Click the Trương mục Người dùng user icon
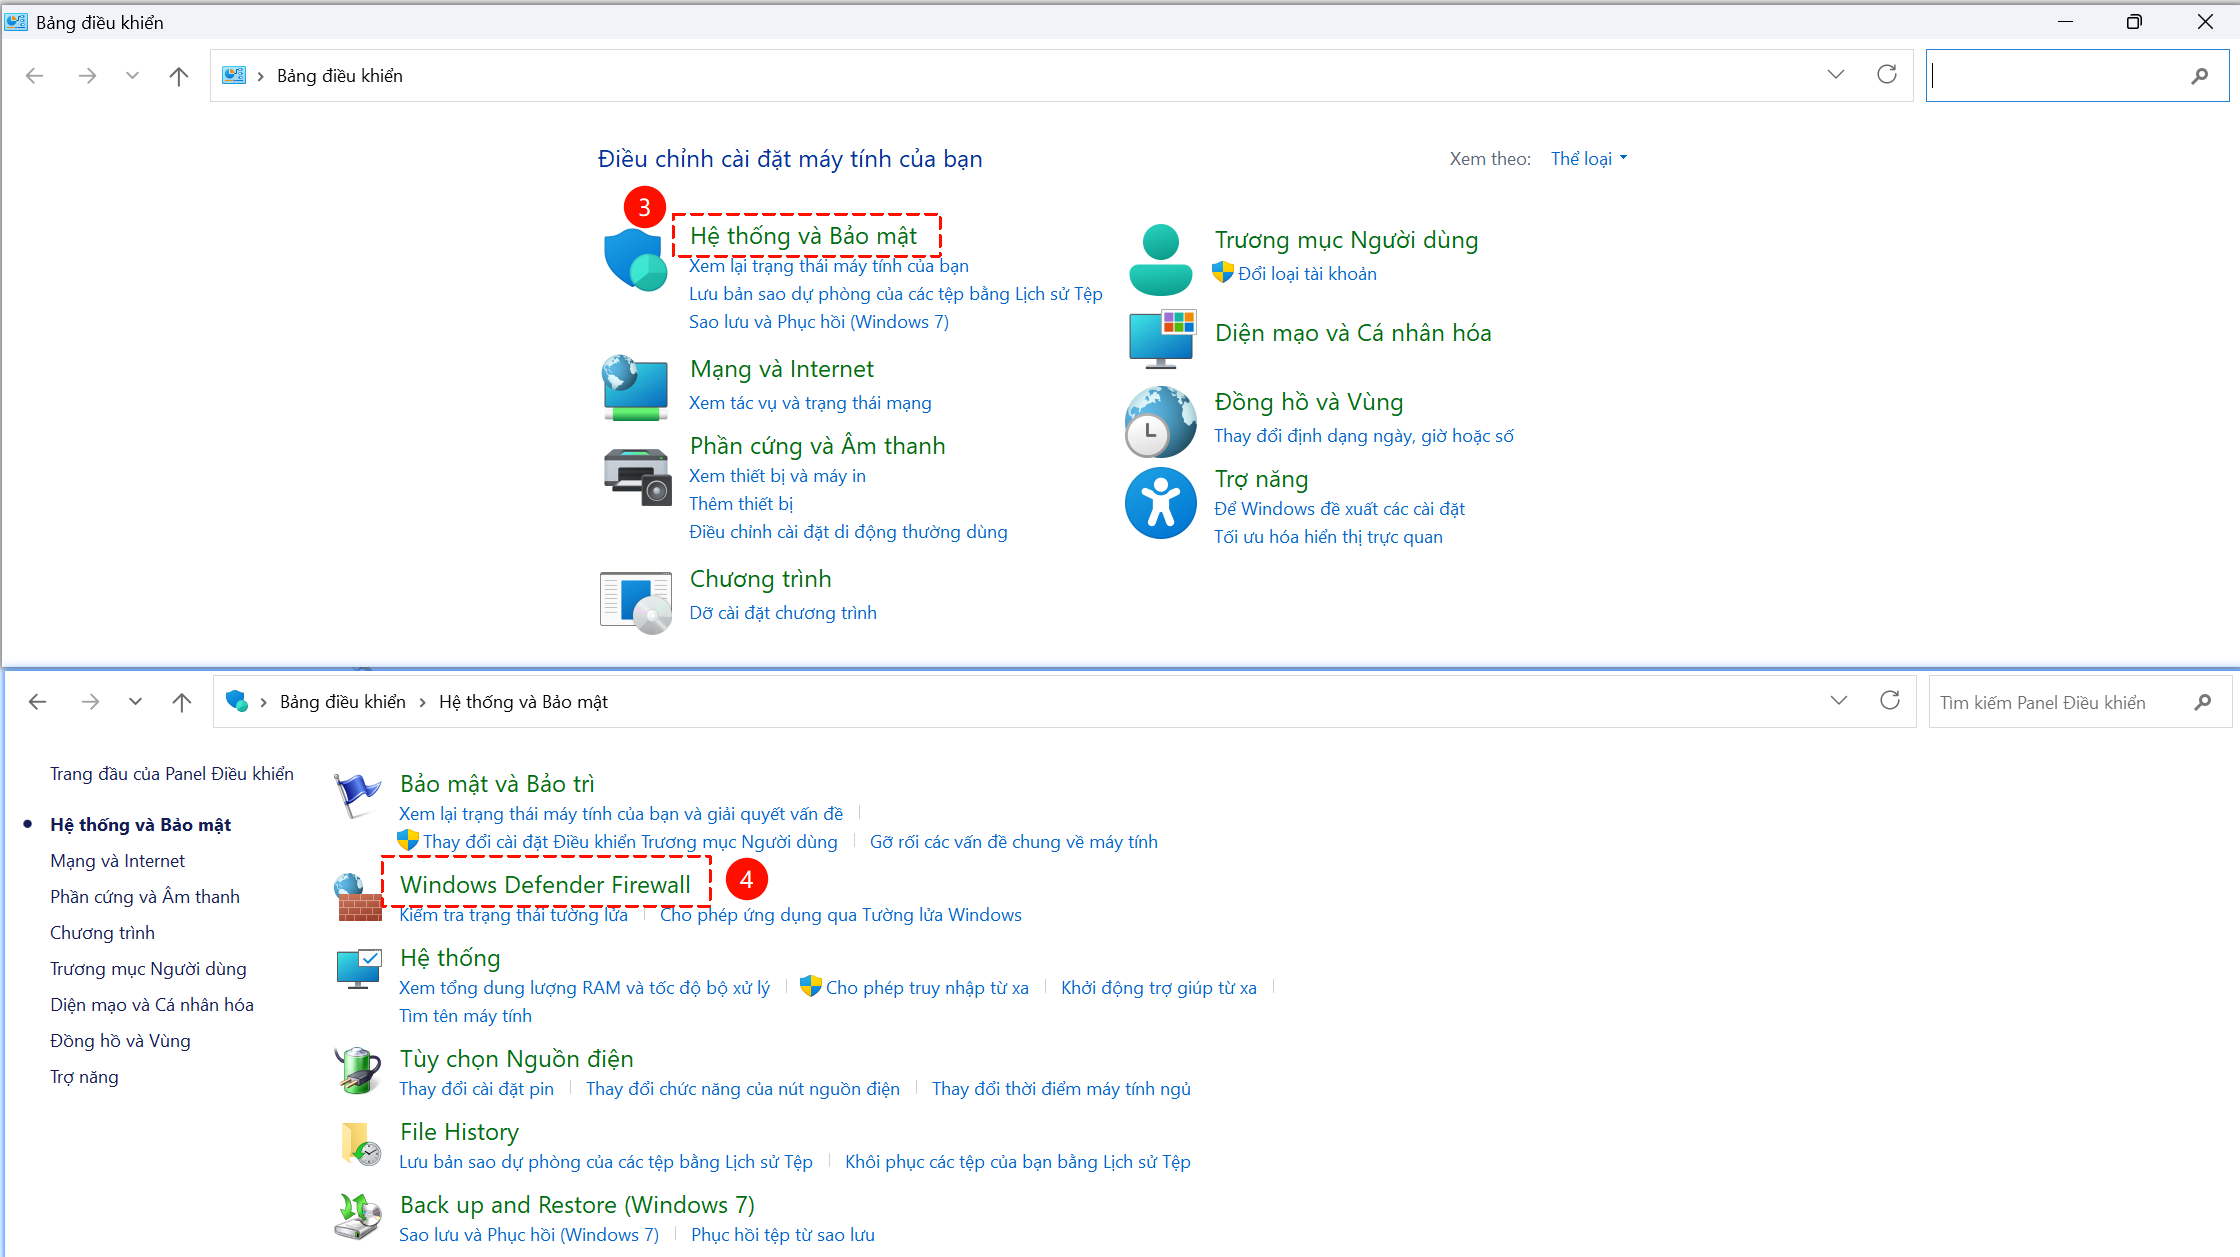 coord(1160,259)
